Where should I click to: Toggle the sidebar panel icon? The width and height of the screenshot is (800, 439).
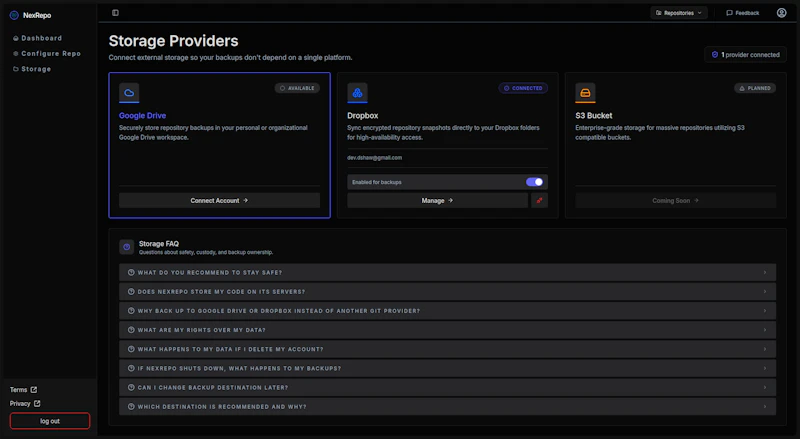coord(115,13)
